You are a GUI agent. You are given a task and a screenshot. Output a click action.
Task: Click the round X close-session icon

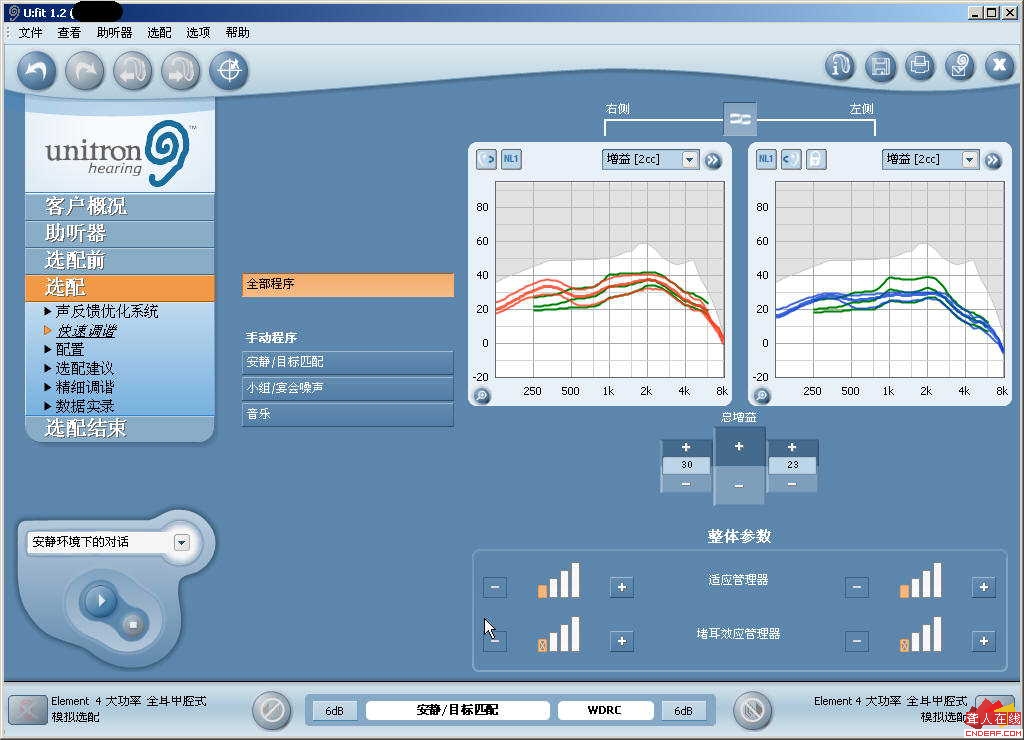[999, 66]
